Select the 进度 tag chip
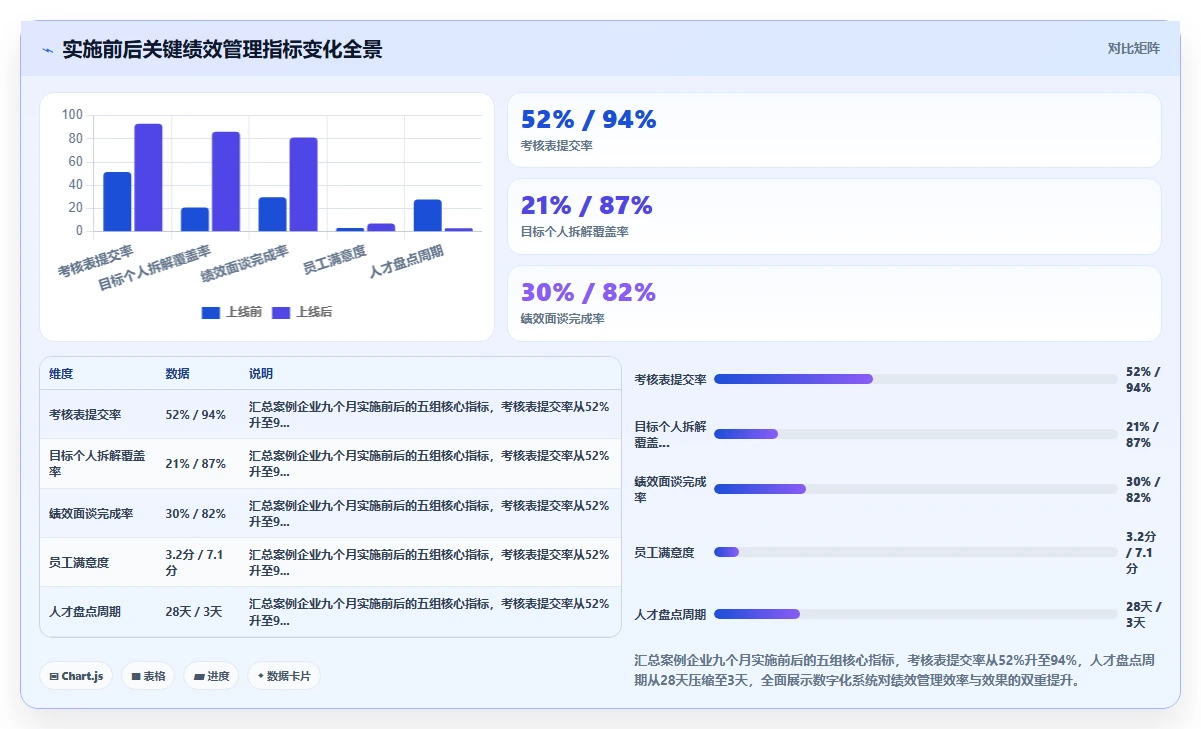The image size is (1201, 729). pyautogui.click(x=211, y=676)
